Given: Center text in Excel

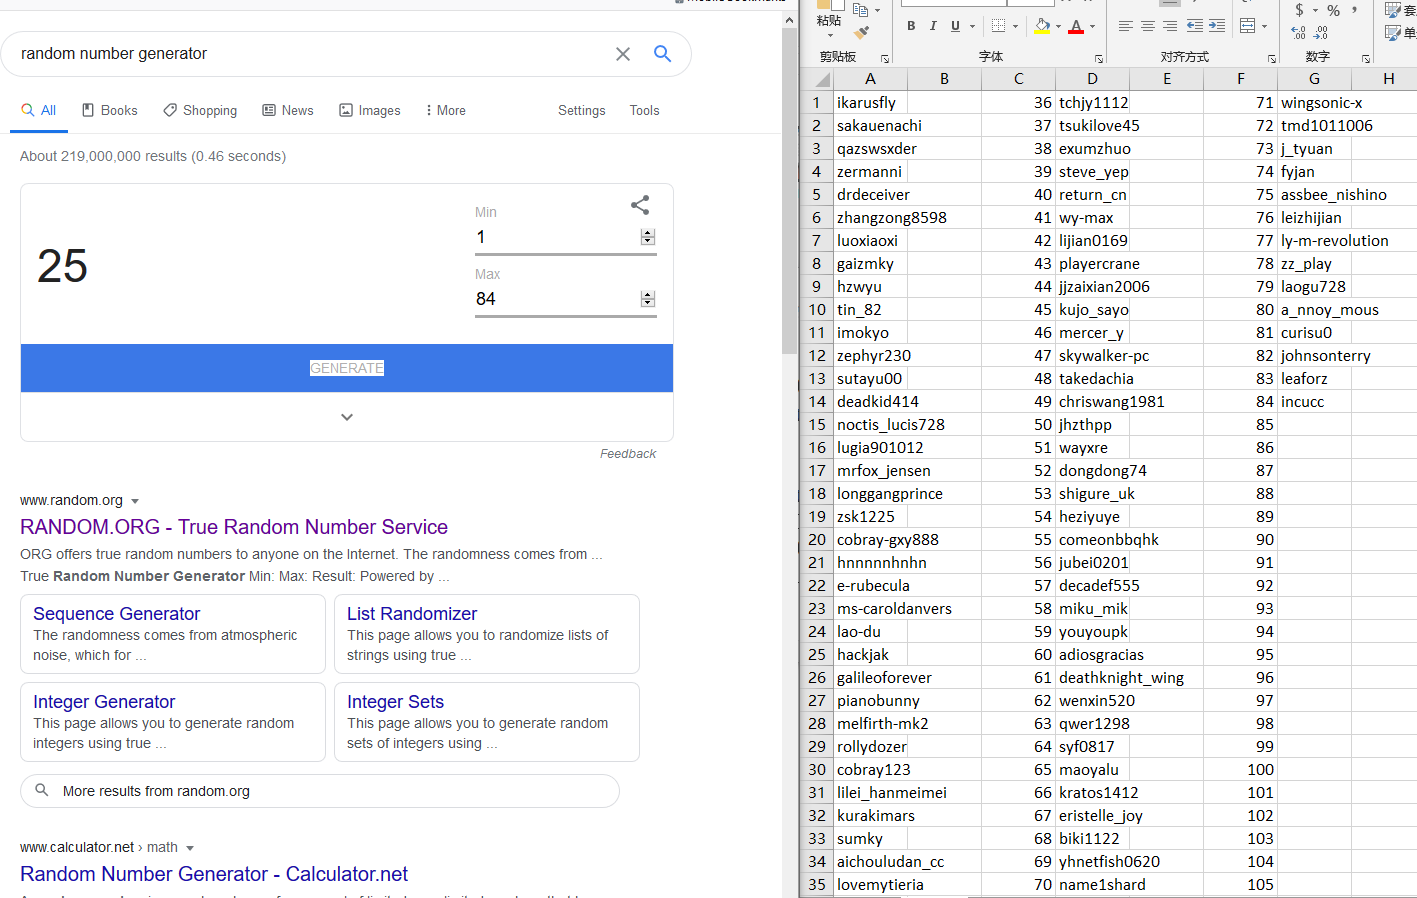Looking at the screenshot, I should (x=1148, y=26).
